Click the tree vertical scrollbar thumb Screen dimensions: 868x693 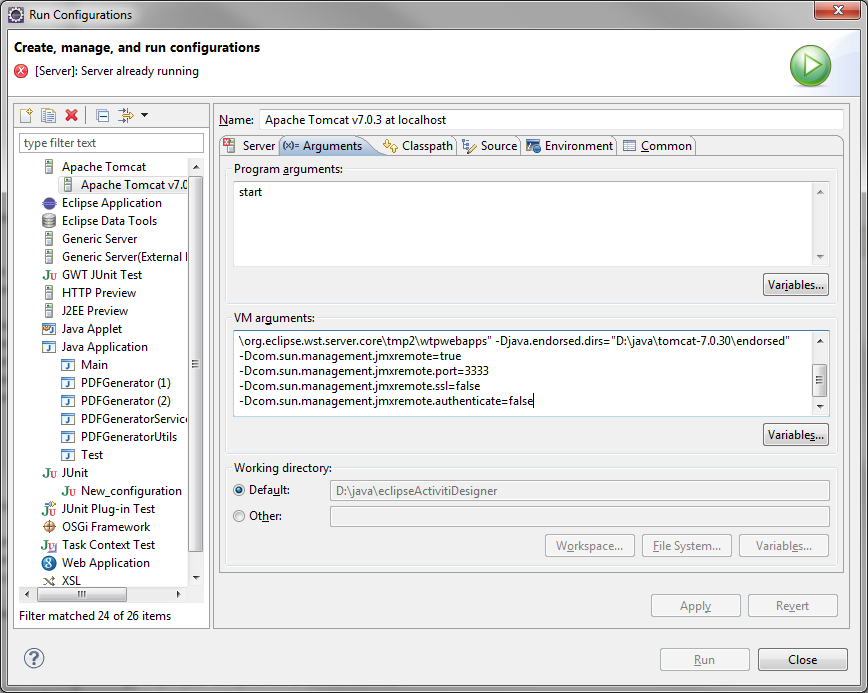pos(195,364)
